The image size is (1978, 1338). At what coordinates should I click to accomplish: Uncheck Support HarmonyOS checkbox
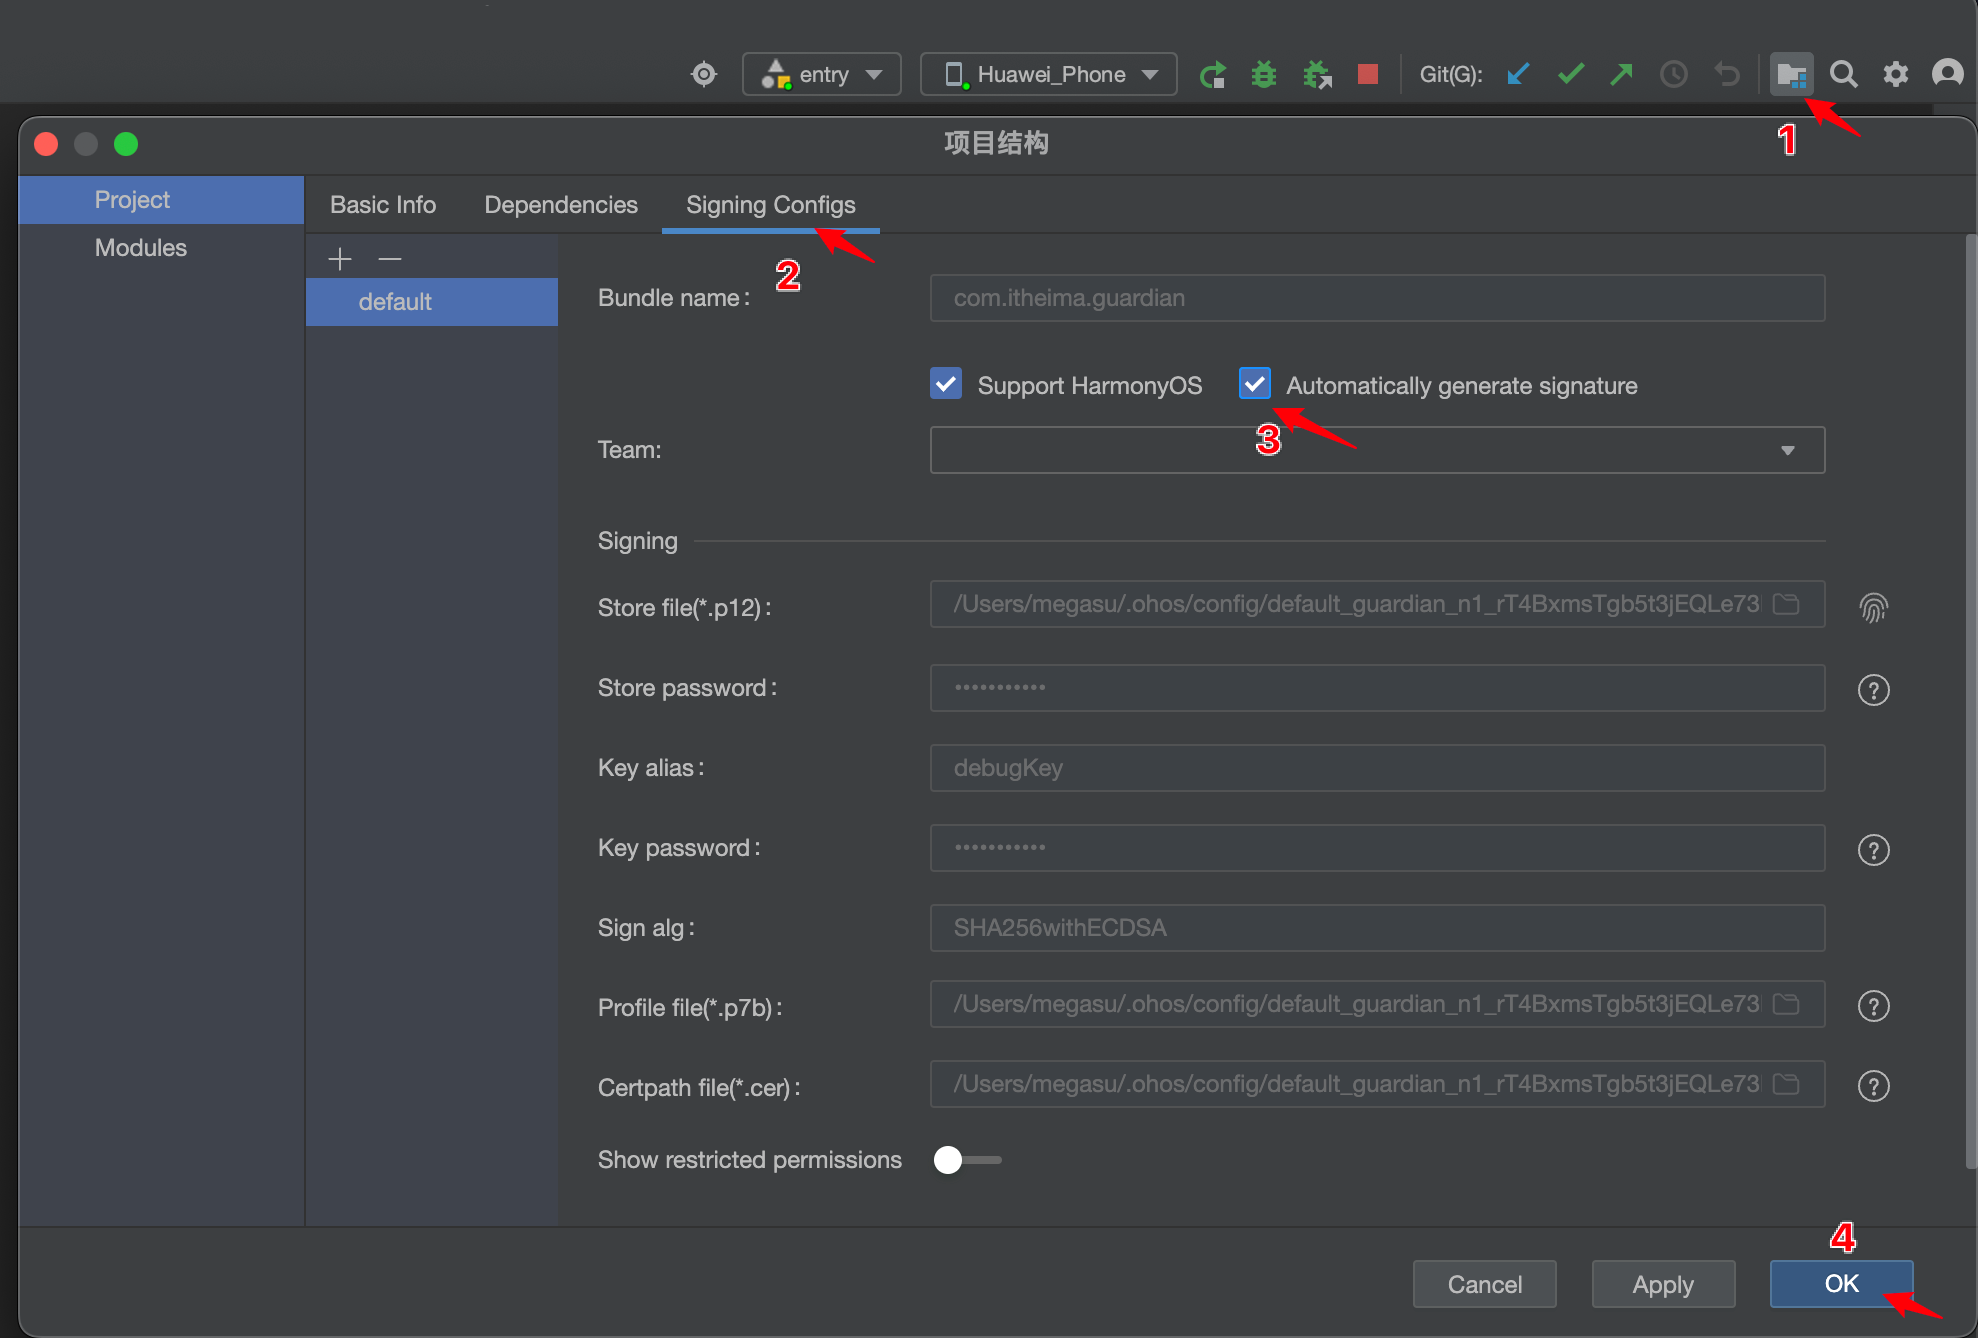(x=946, y=384)
